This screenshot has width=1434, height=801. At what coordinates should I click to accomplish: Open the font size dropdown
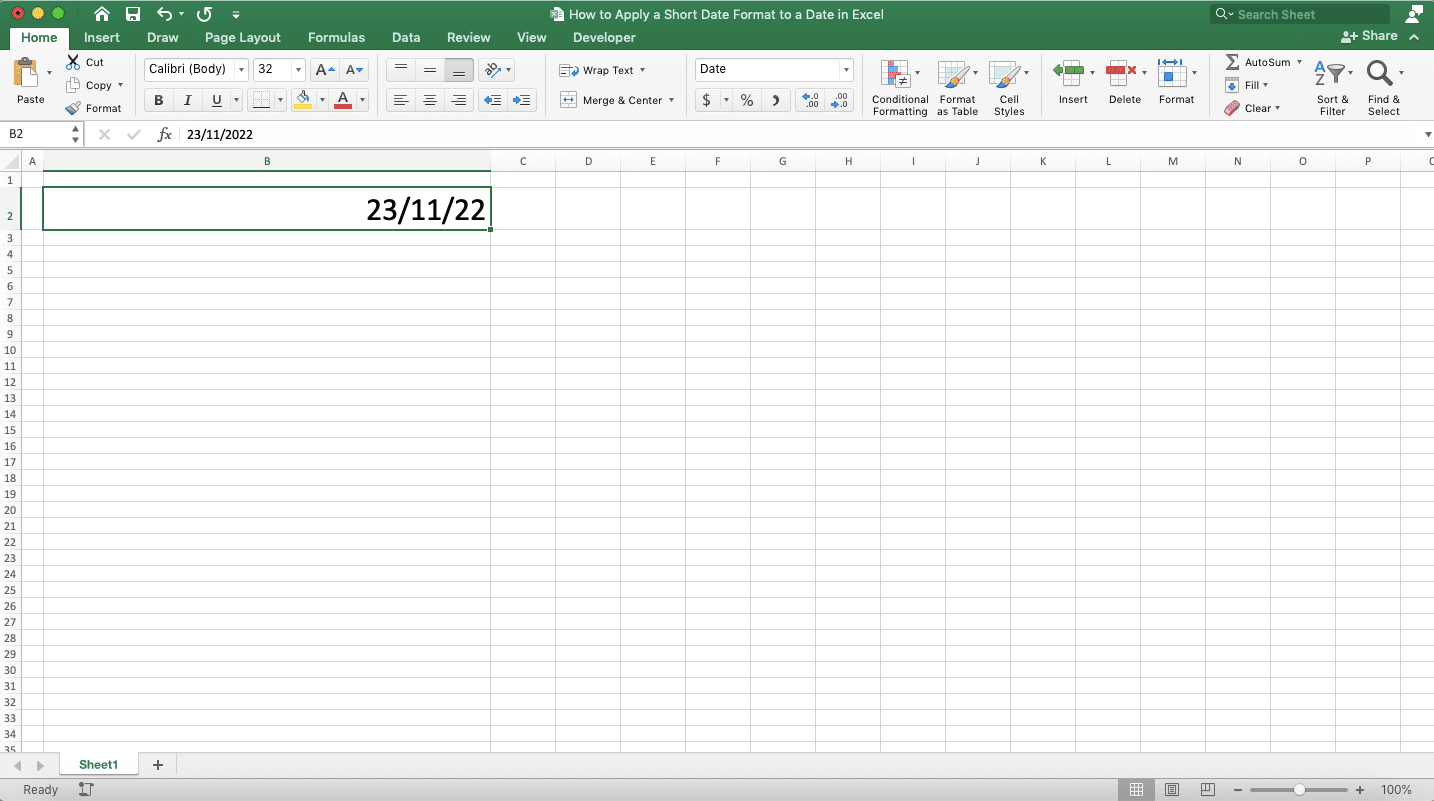pyautogui.click(x=297, y=69)
